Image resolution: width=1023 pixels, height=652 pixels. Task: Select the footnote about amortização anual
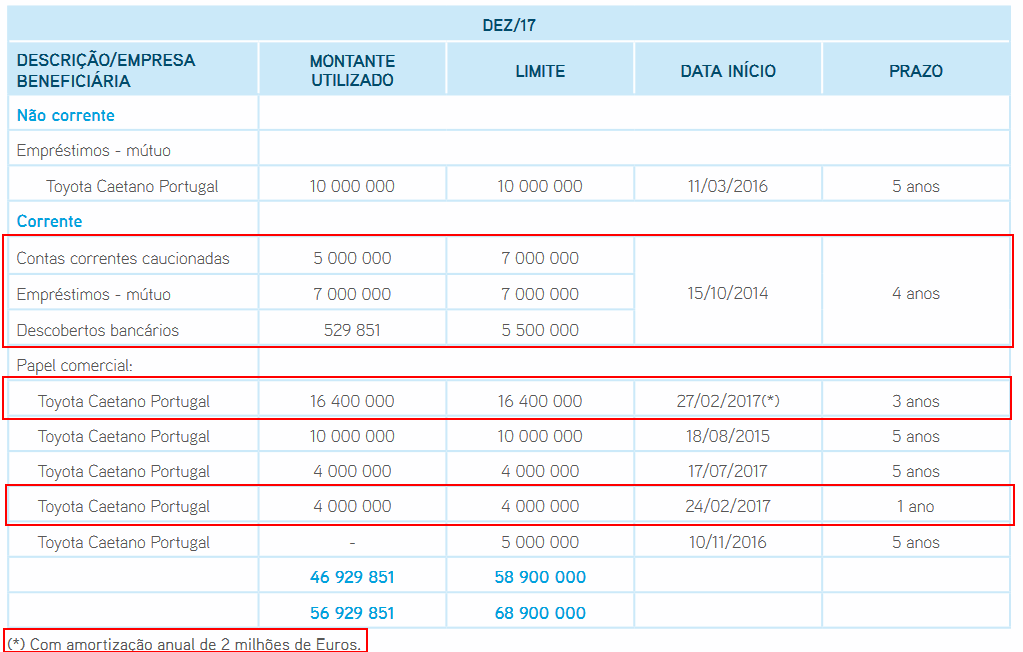click(x=185, y=644)
